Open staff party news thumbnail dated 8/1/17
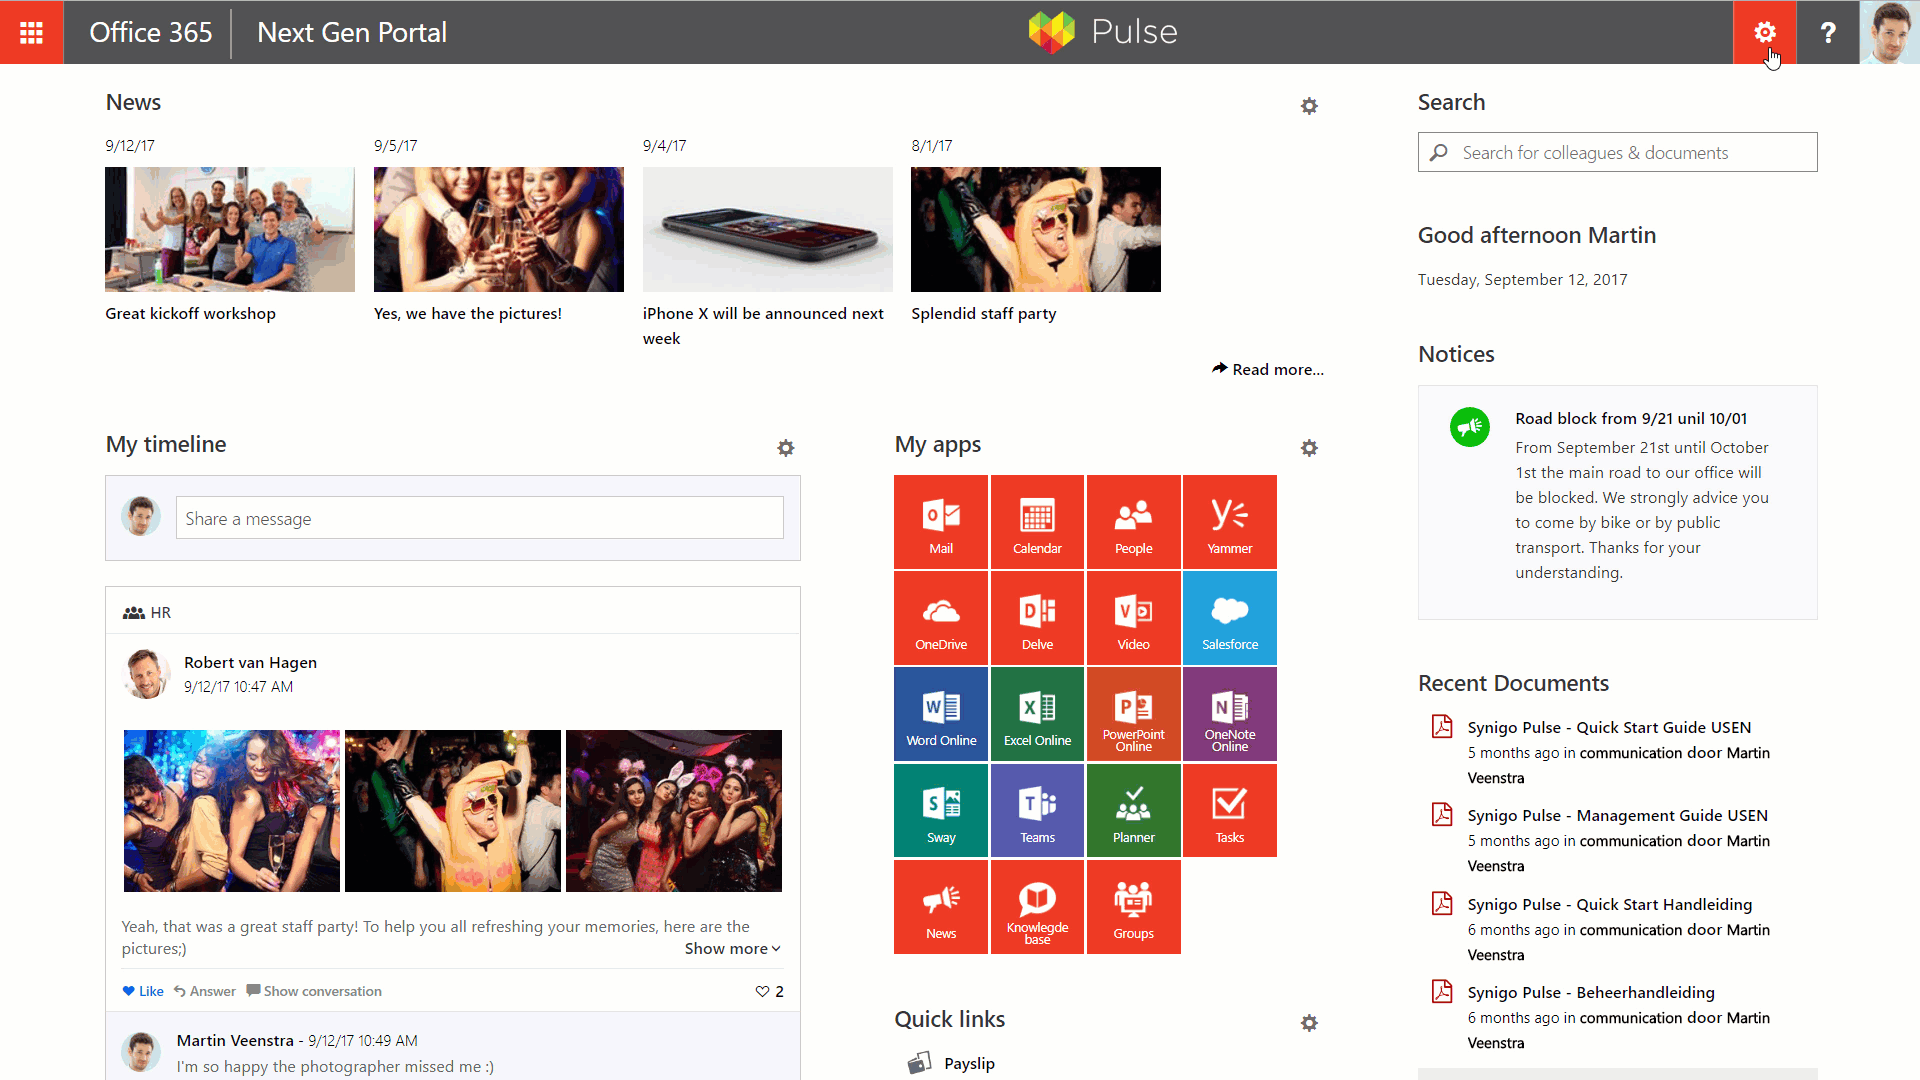The height and width of the screenshot is (1080, 1920). (x=1036, y=229)
